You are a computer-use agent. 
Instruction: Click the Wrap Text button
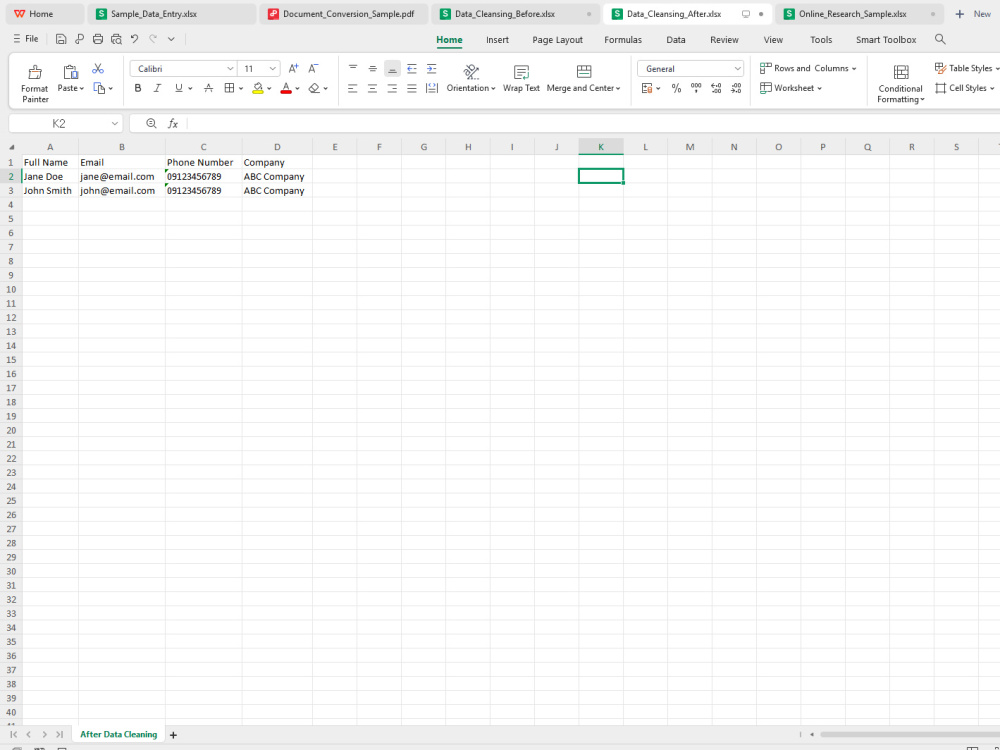(x=521, y=78)
